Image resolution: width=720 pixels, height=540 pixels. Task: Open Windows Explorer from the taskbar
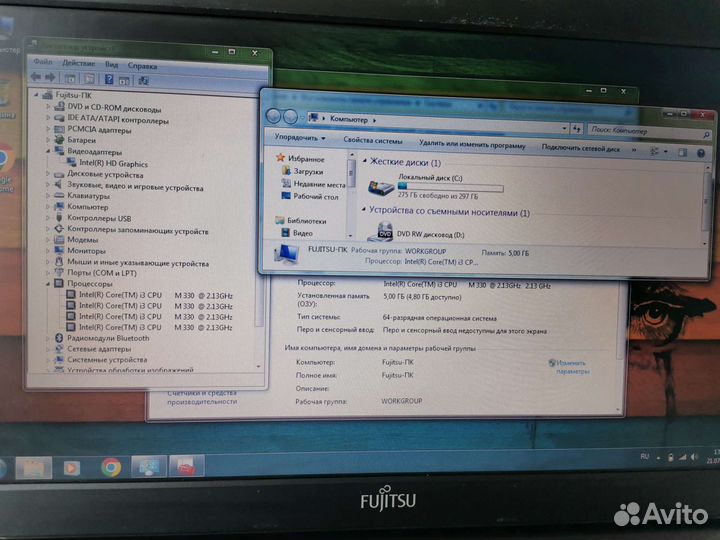[x=34, y=468]
